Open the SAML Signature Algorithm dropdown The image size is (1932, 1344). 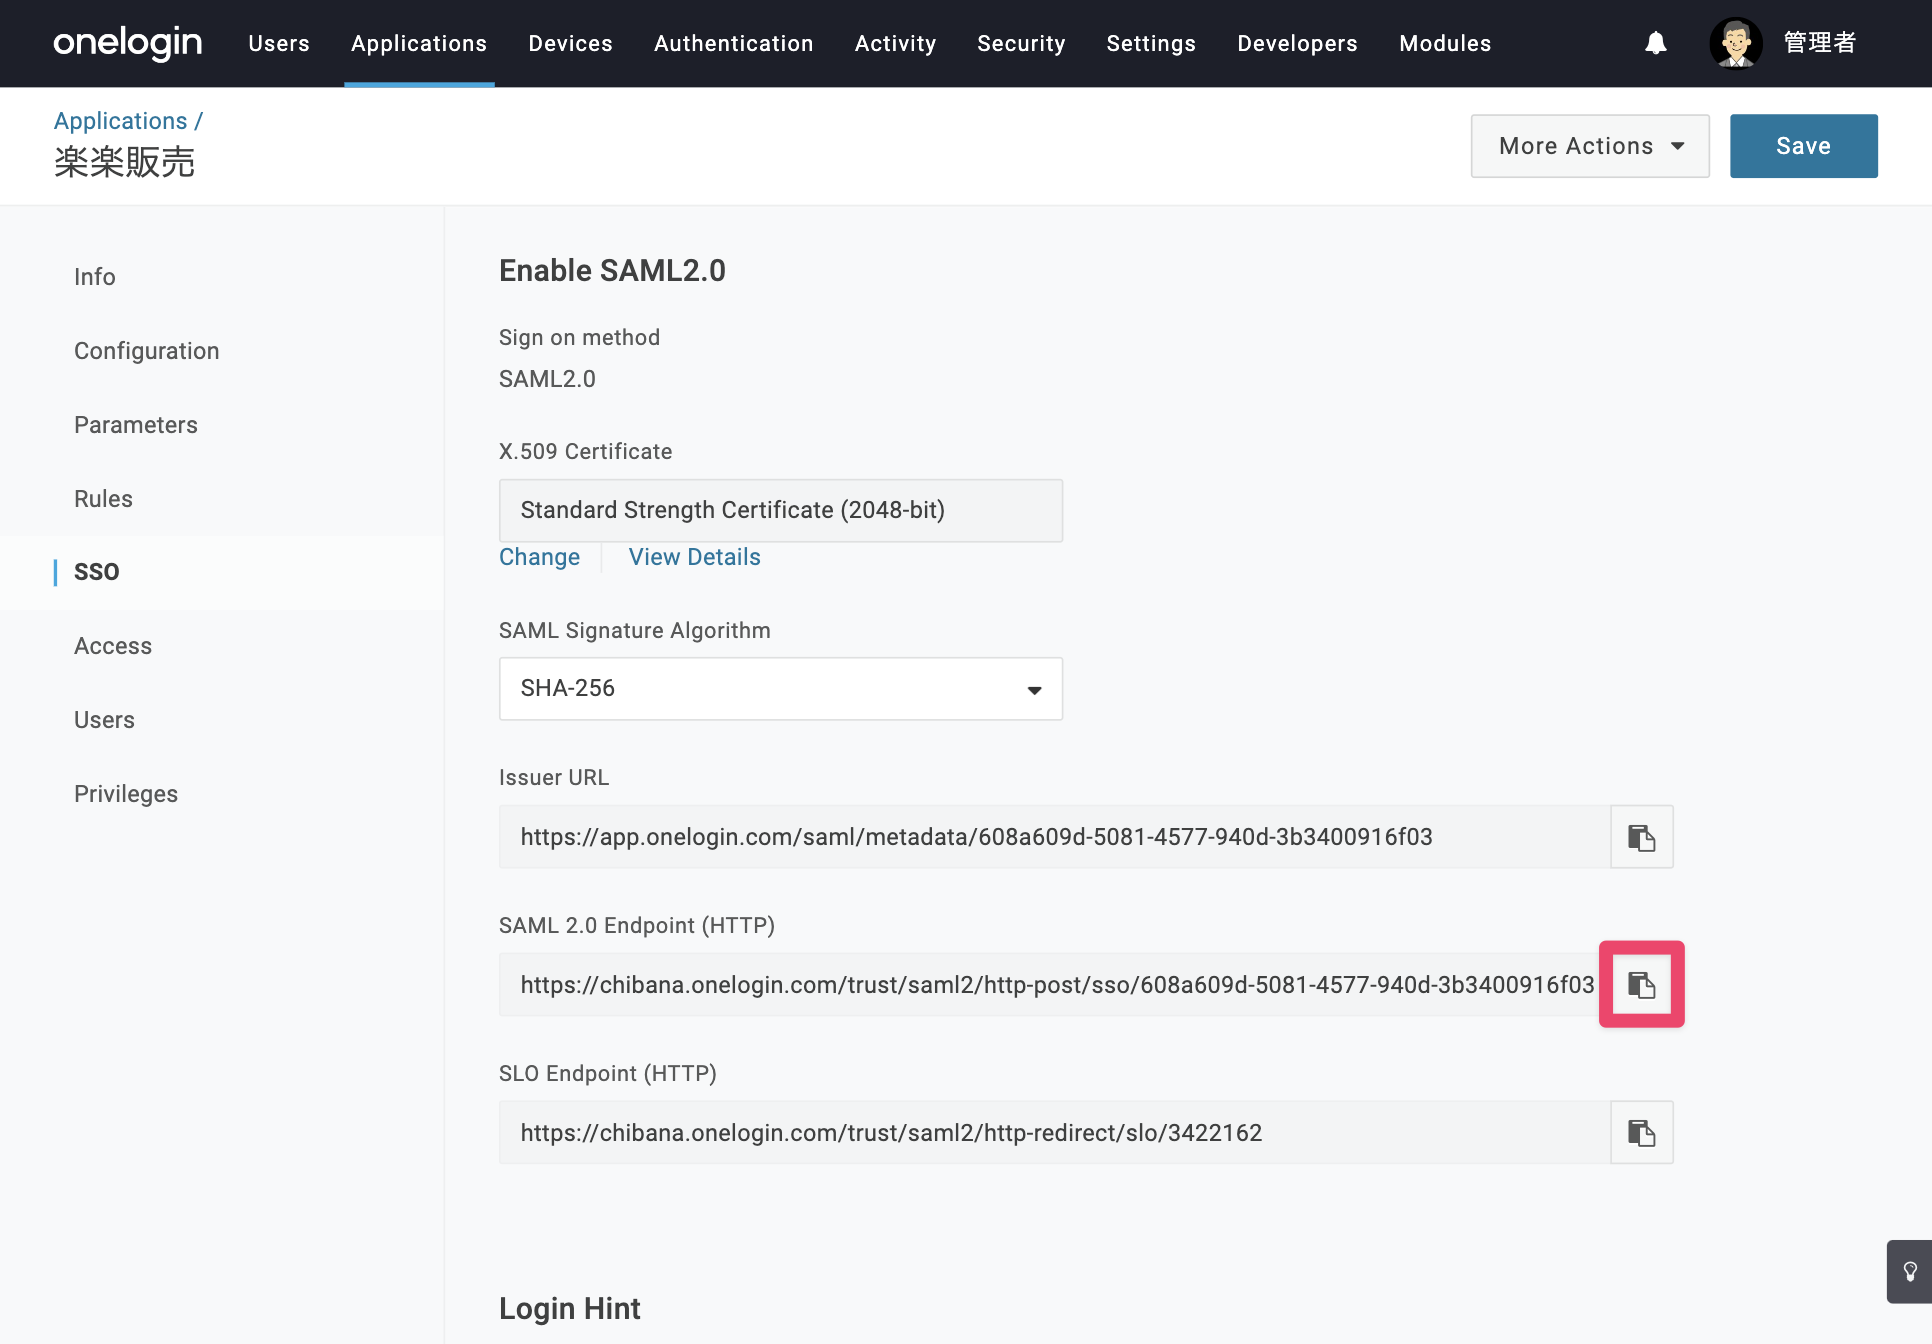780,689
